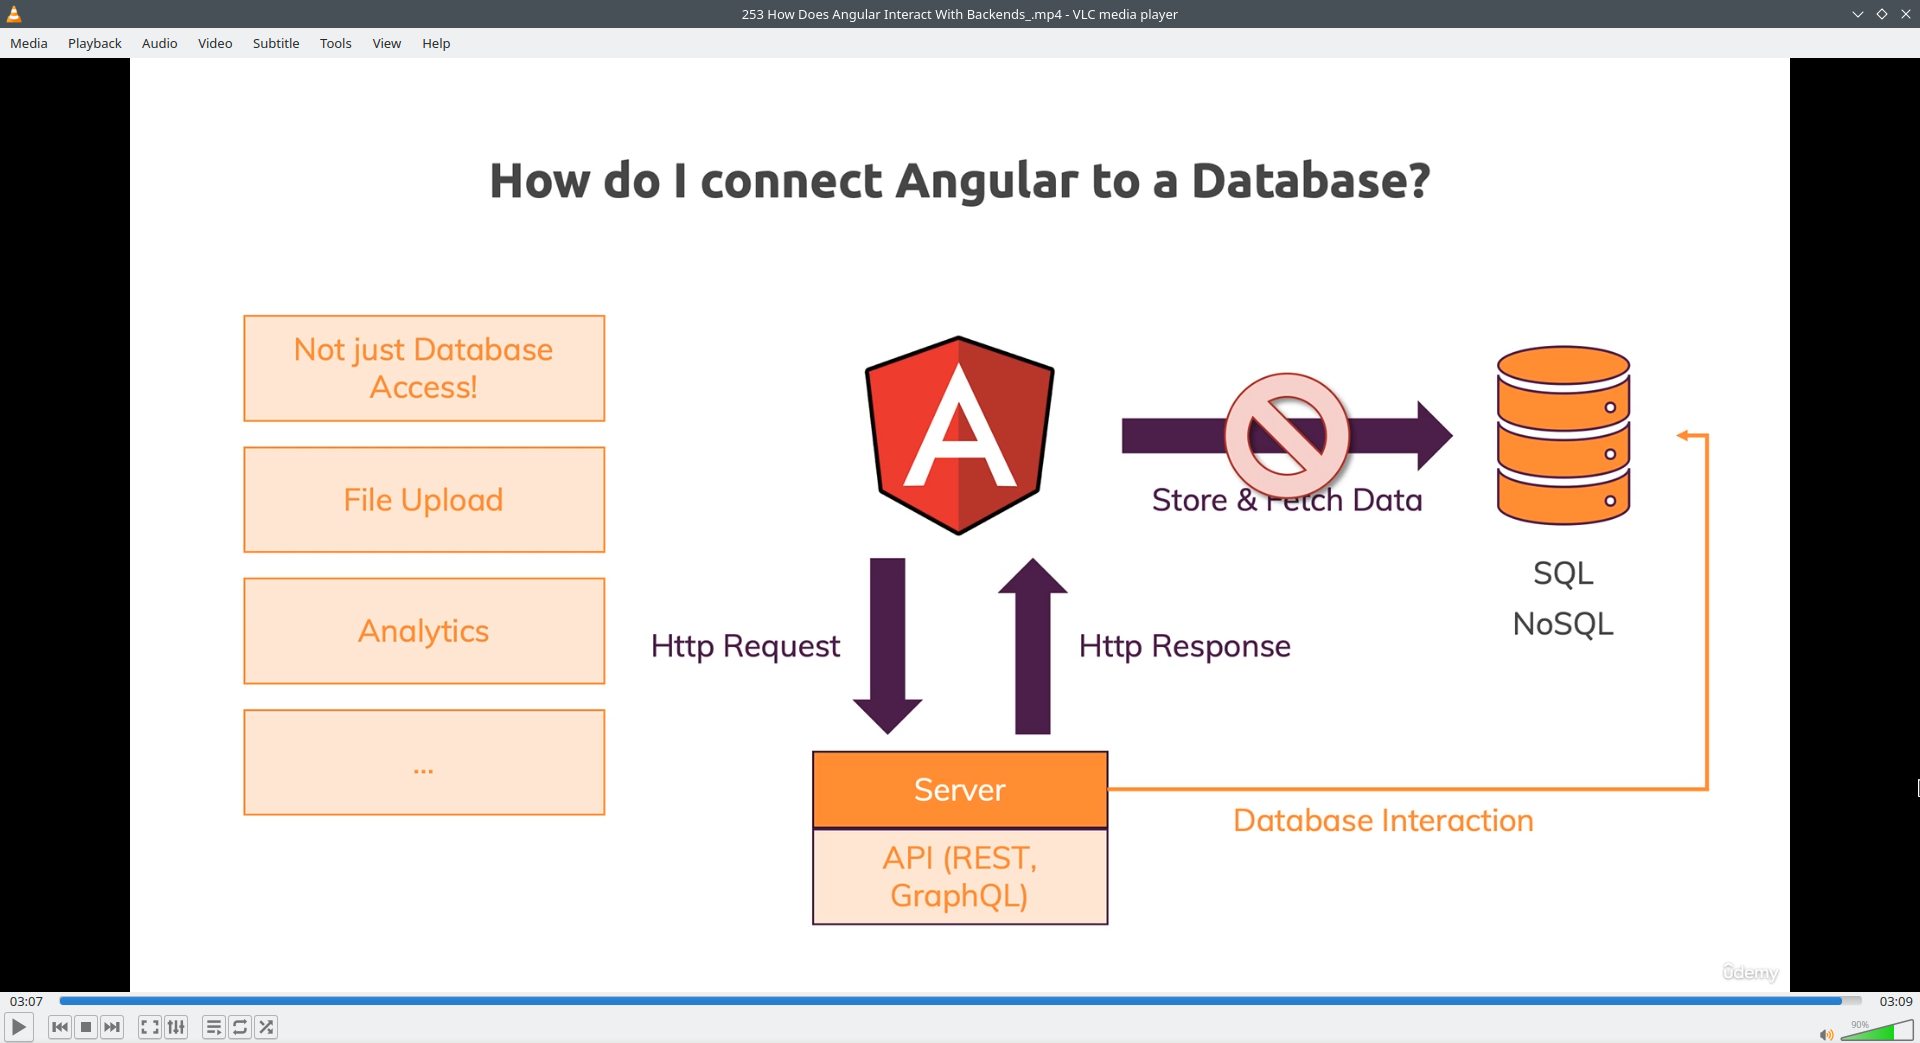Open the Help menu

(x=436, y=43)
